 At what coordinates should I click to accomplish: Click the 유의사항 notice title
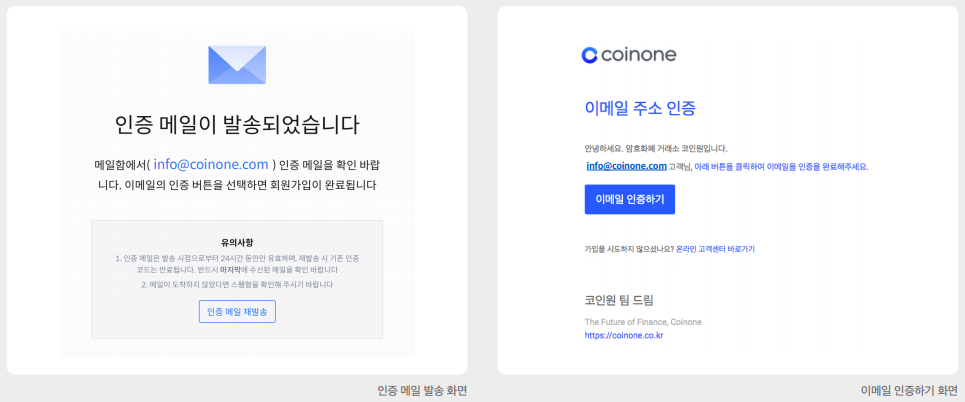237,242
